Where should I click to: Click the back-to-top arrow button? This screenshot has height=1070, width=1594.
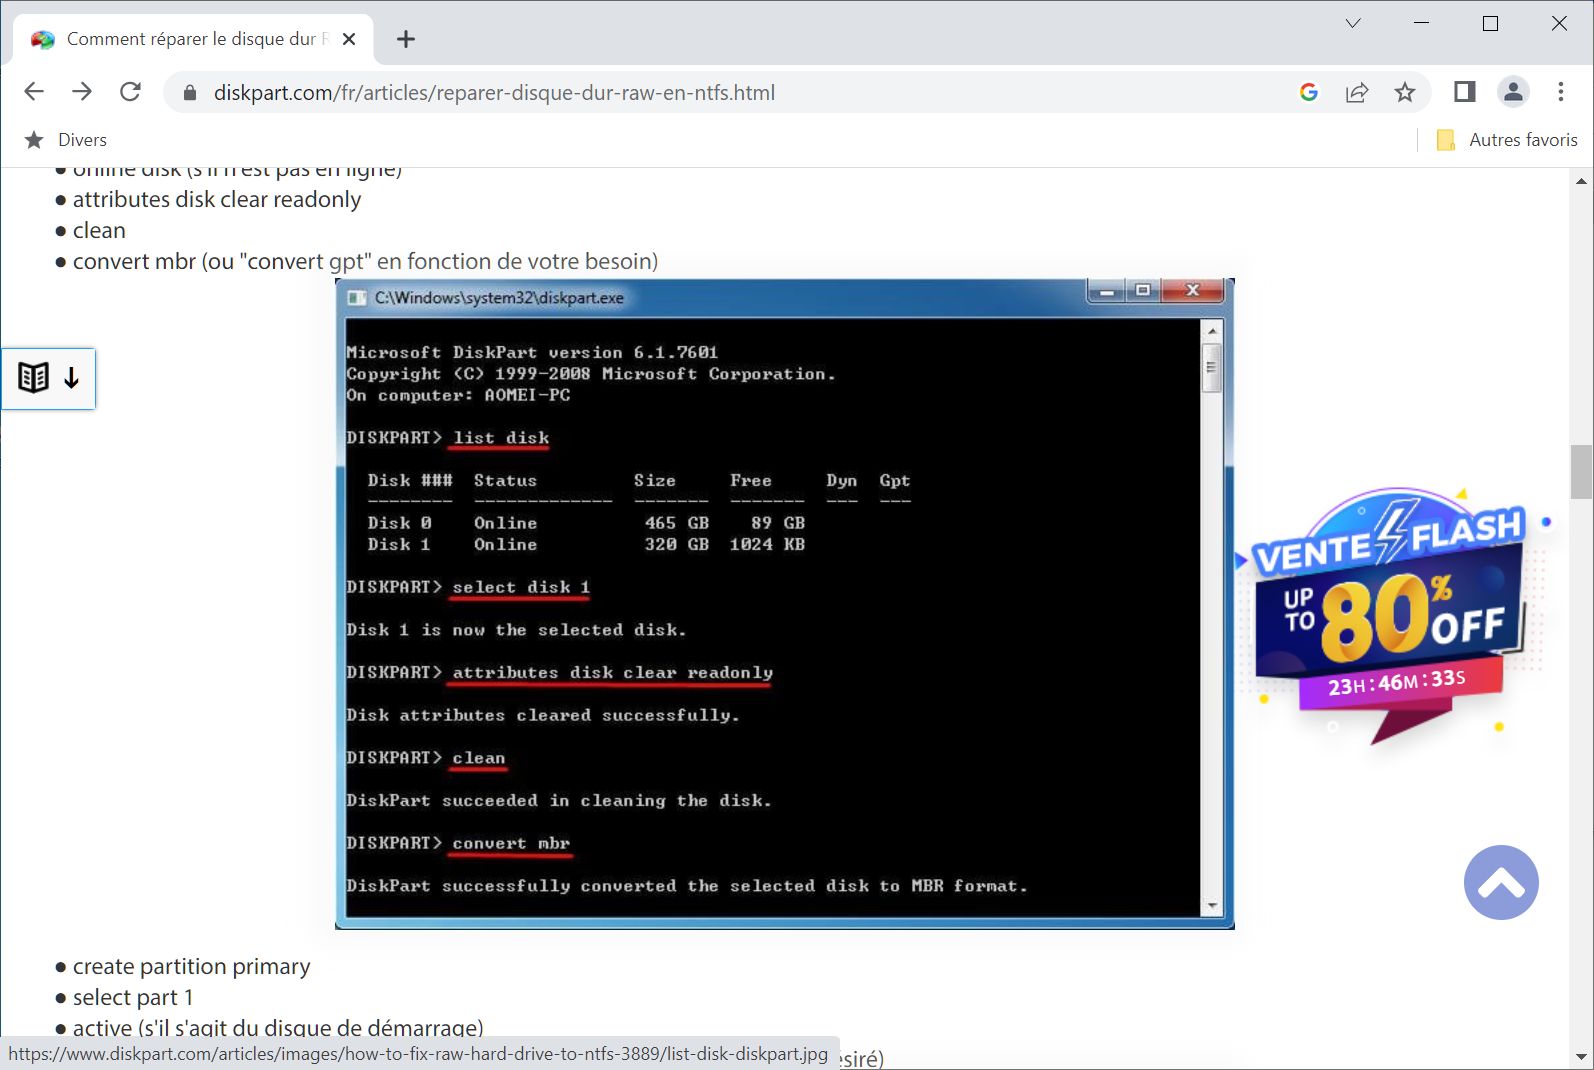(x=1501, y=882)
